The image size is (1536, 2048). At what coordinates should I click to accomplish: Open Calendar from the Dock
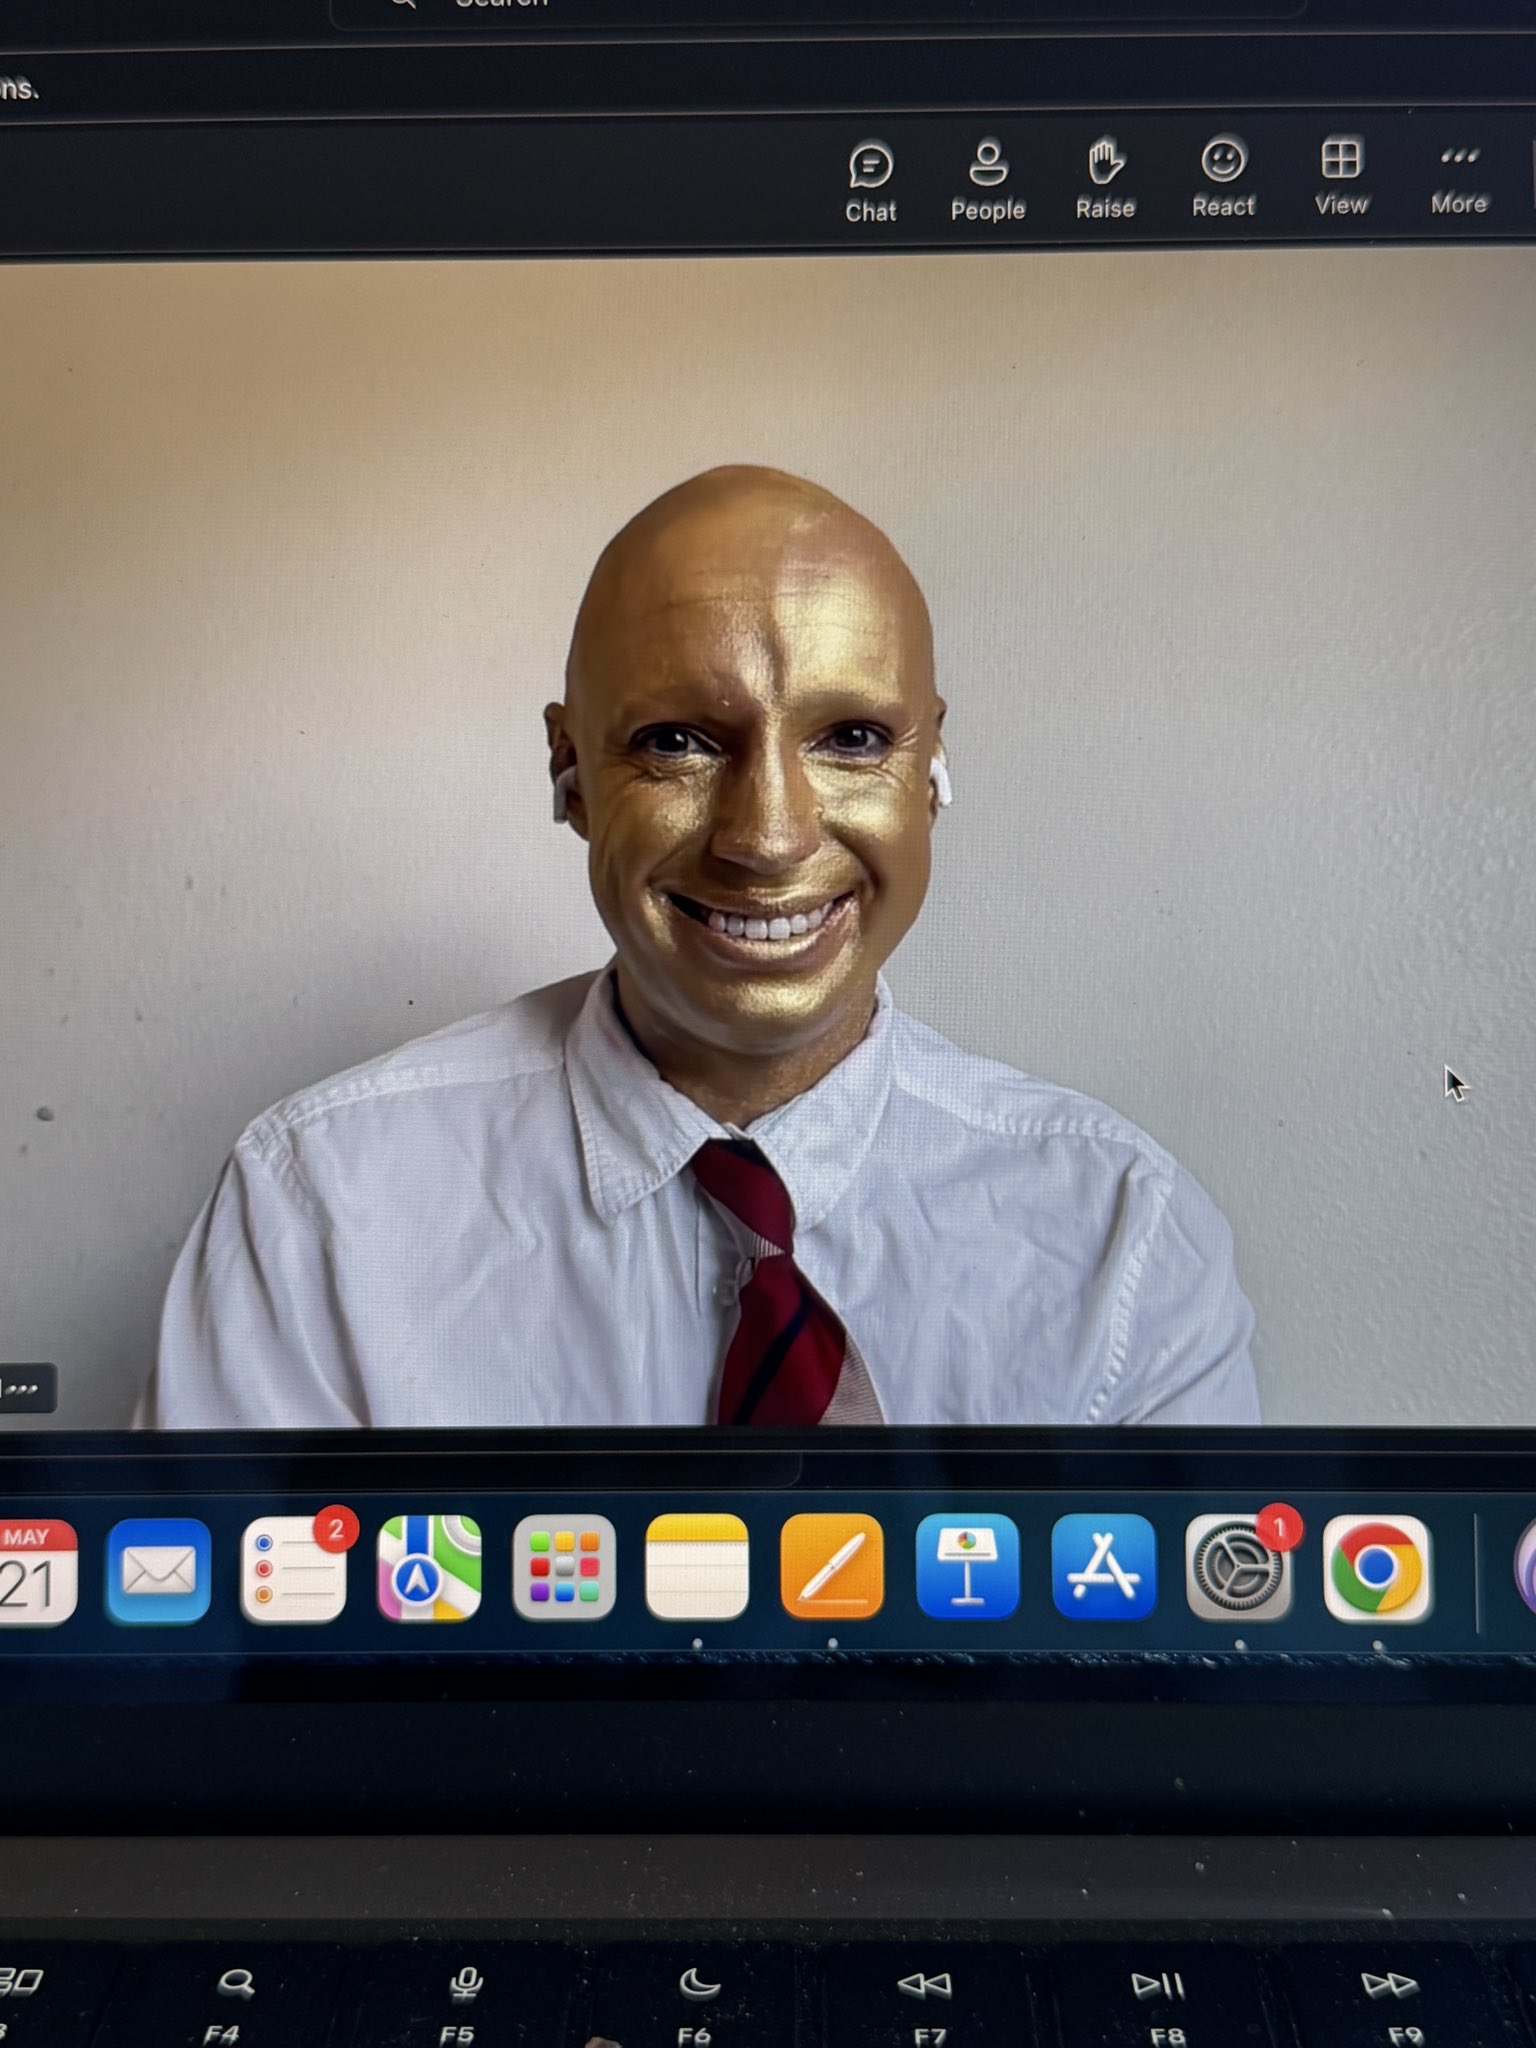(x=36, y=1572)
